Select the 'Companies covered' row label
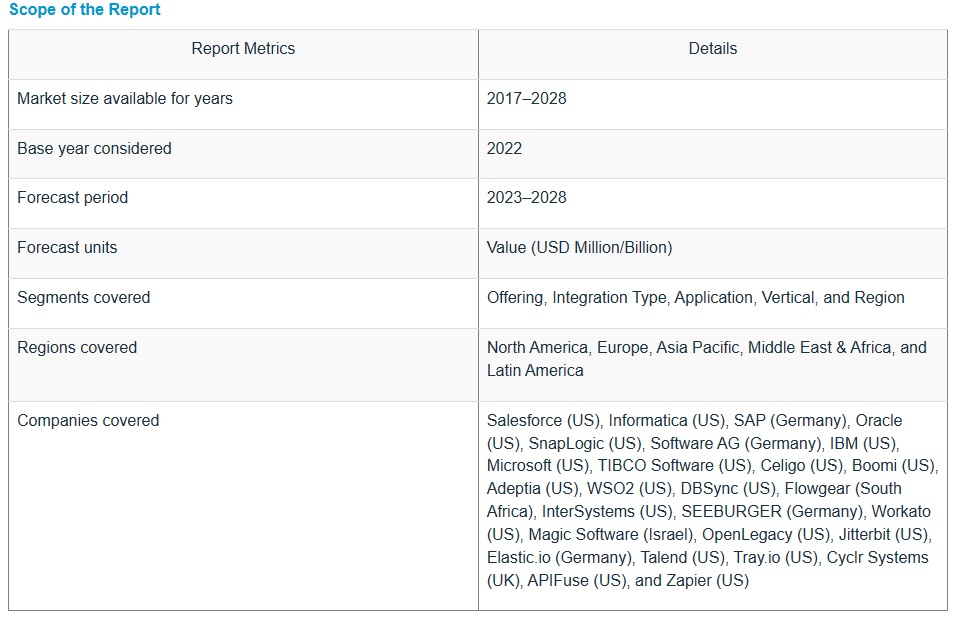Image resolution: width=955 pixels, height=618 pixels. click(x=88, y=420)
